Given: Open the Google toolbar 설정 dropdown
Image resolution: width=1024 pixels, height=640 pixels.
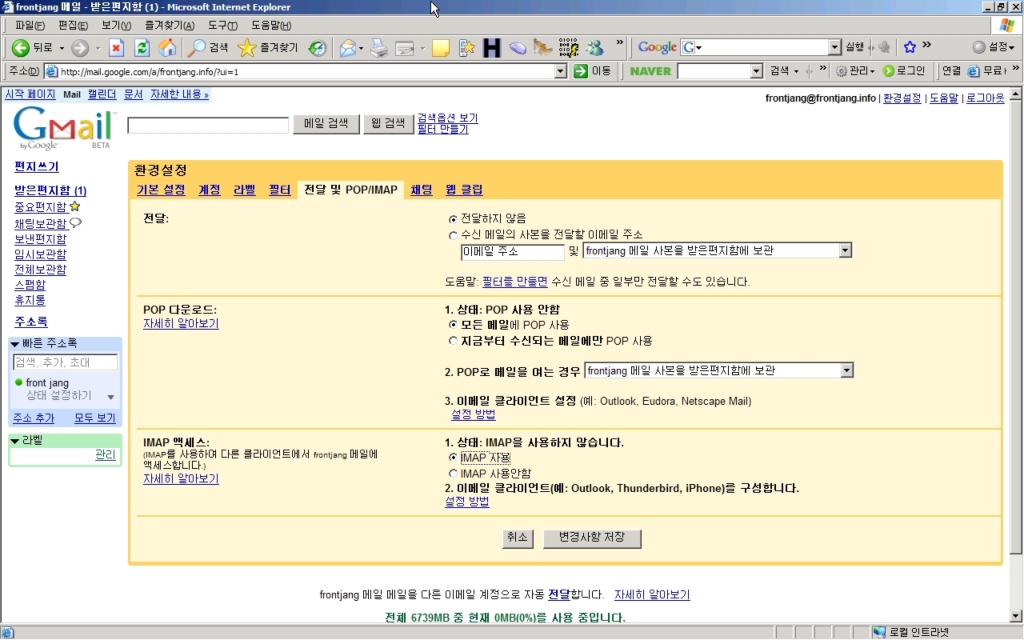Looking at the screenshot, I should point(993,47).
